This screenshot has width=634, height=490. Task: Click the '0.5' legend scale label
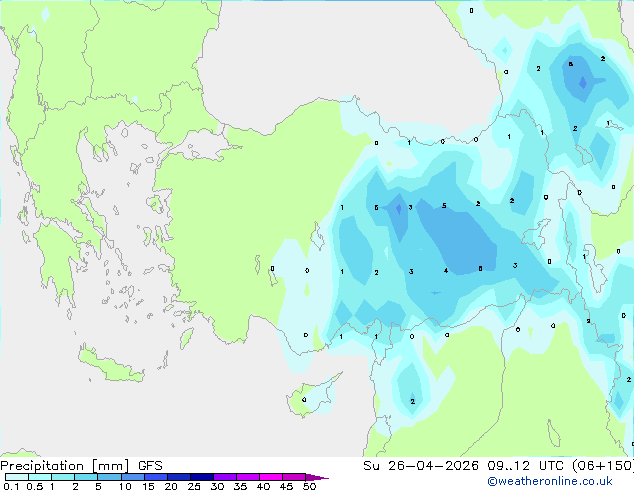(x=35, y=486)
